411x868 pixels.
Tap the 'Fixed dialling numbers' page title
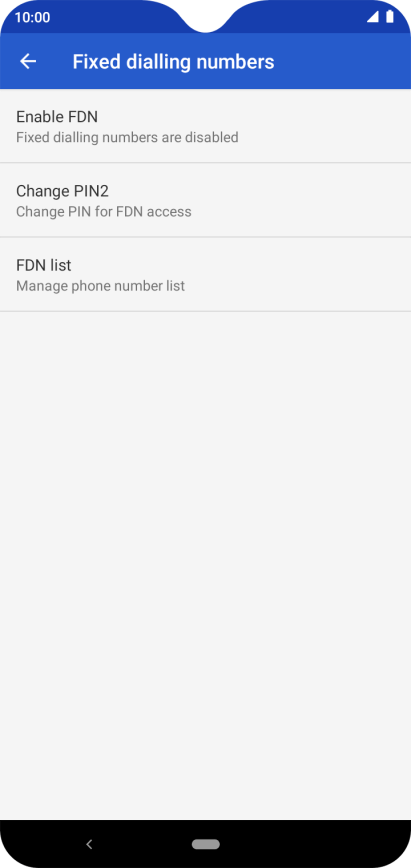173,62
